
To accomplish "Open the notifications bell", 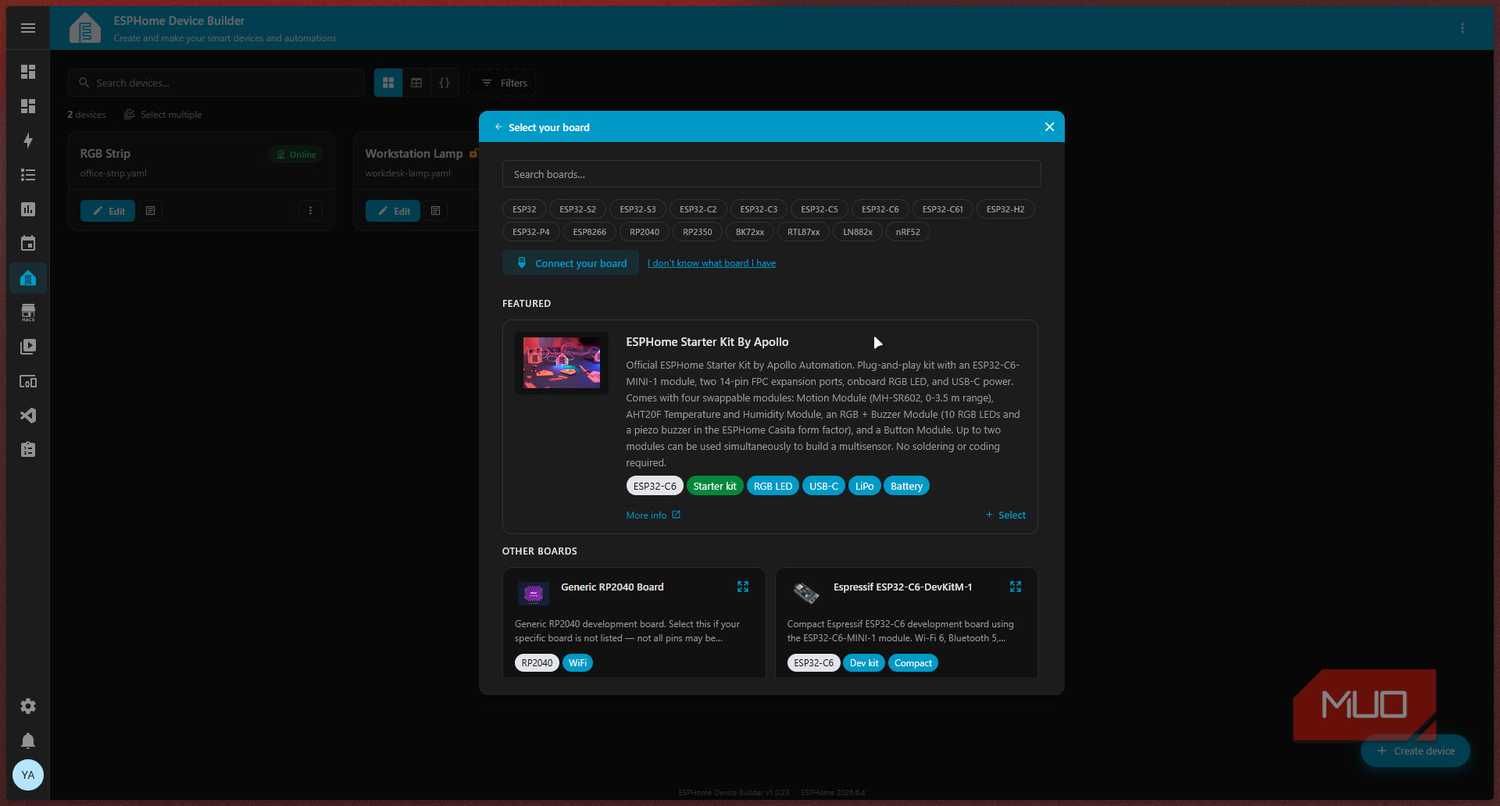I will [28, 741].
